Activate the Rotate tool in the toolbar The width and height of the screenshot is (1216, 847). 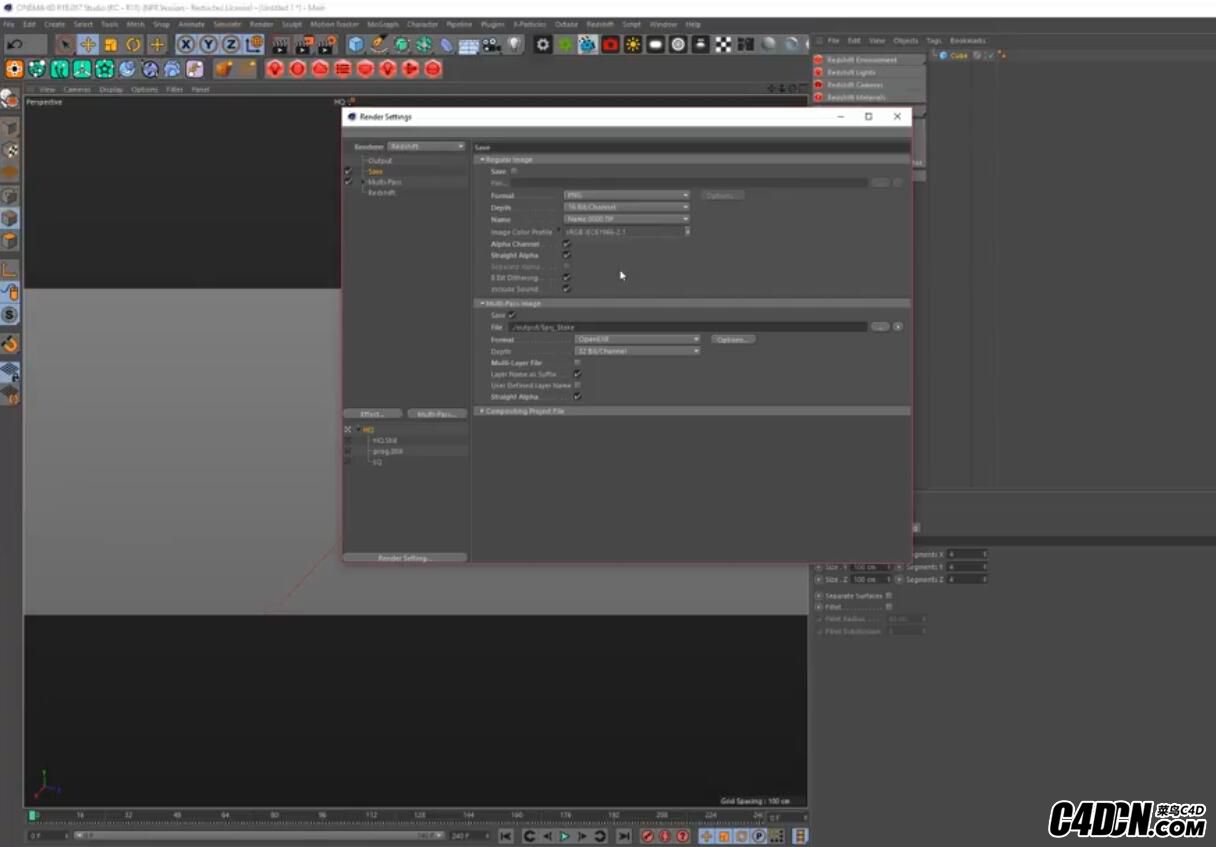[x=133, y=45]
